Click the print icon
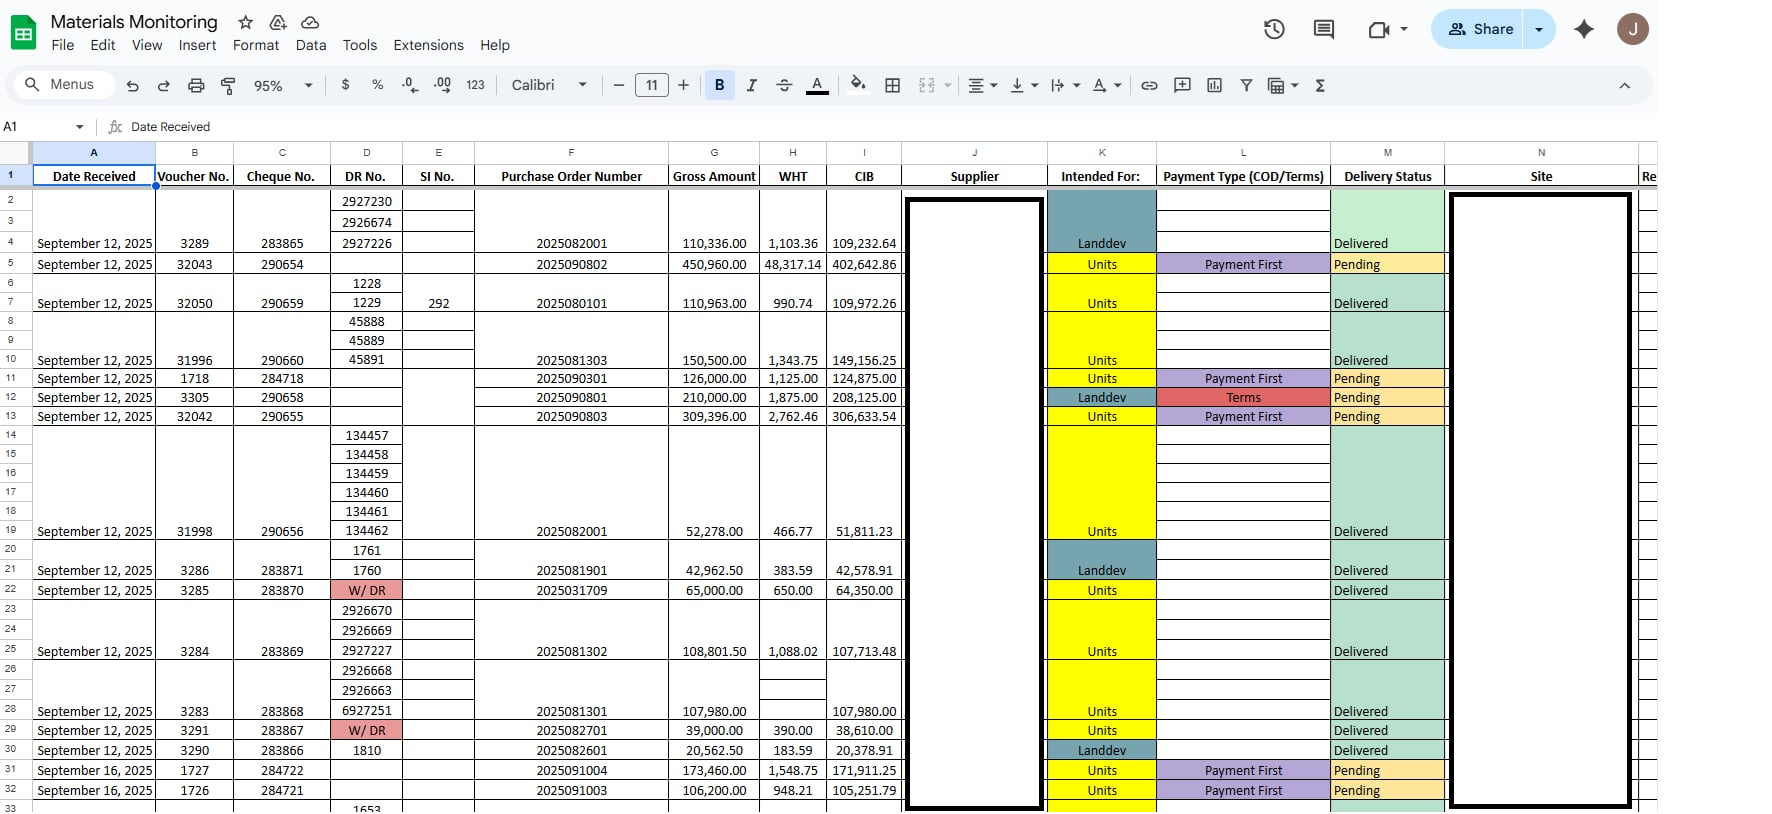1772x814 pixels. 196,86
